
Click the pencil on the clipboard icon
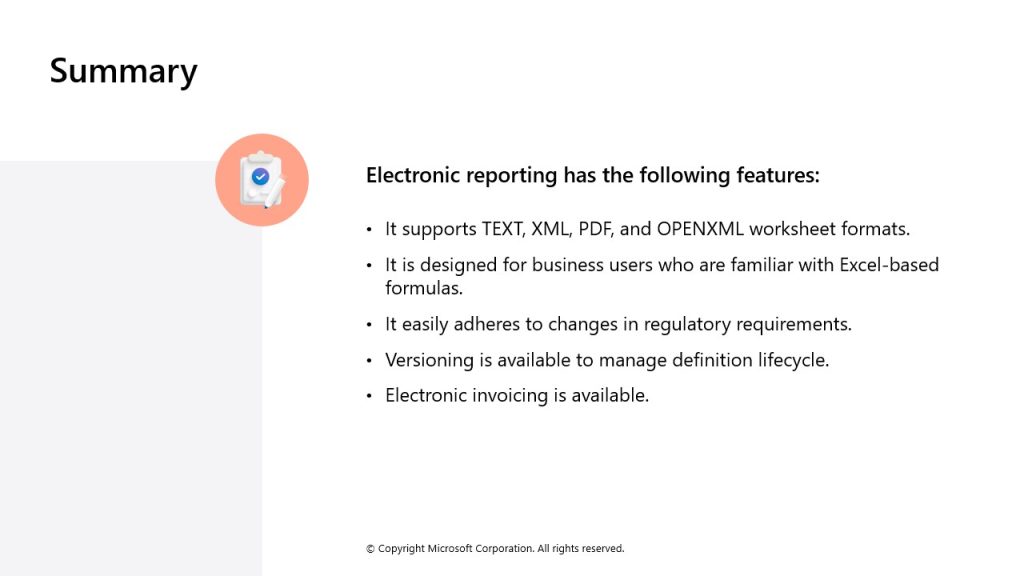[275, 193]
